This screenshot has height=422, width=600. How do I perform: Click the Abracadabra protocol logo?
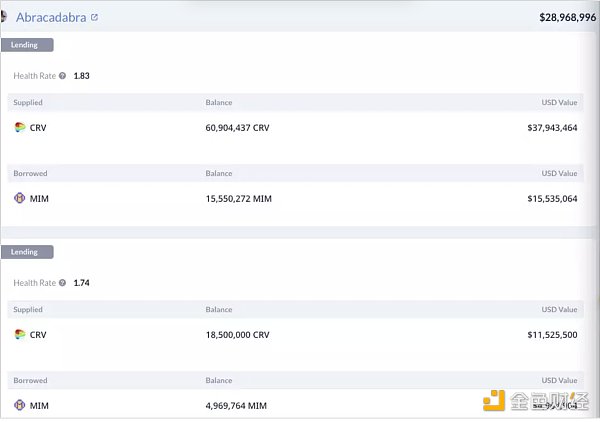[3, 17]
